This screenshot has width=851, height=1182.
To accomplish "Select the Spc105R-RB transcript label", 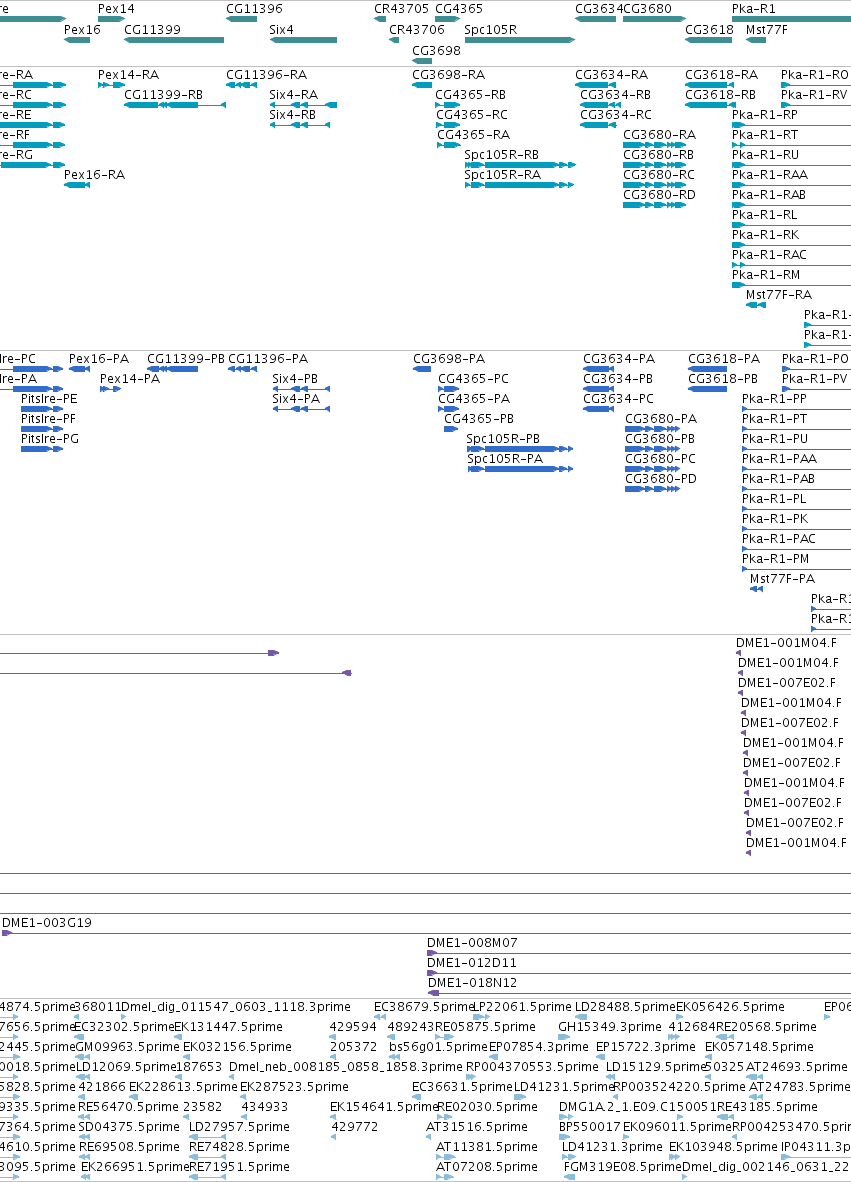I will pyautogui.click(x=501, y=155).
